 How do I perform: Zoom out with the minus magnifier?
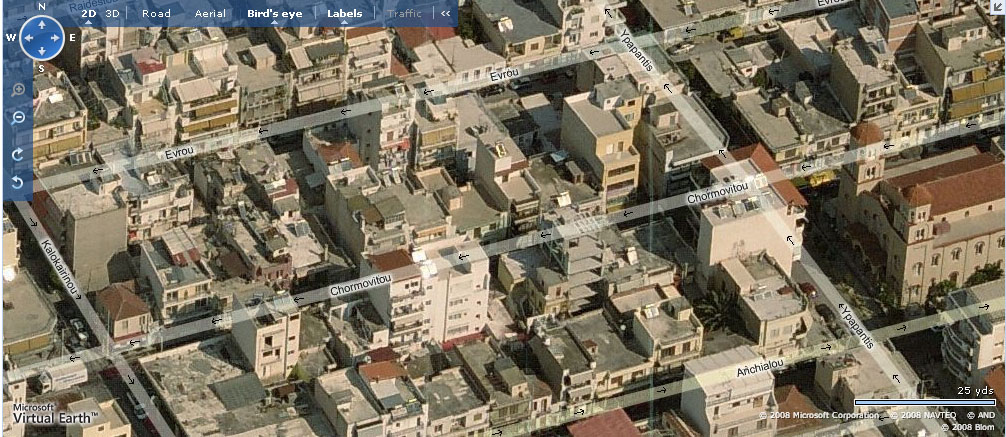[18, 118]
